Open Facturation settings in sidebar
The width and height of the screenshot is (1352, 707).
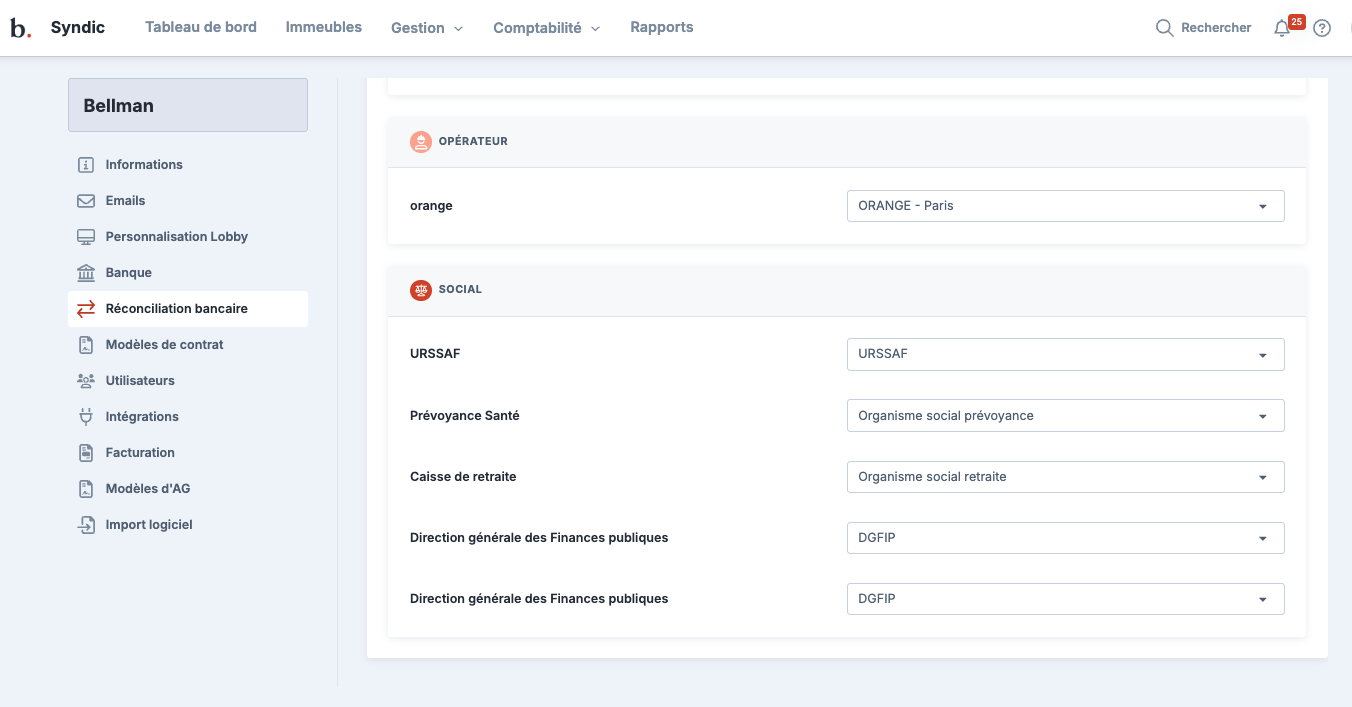[140, 453]
